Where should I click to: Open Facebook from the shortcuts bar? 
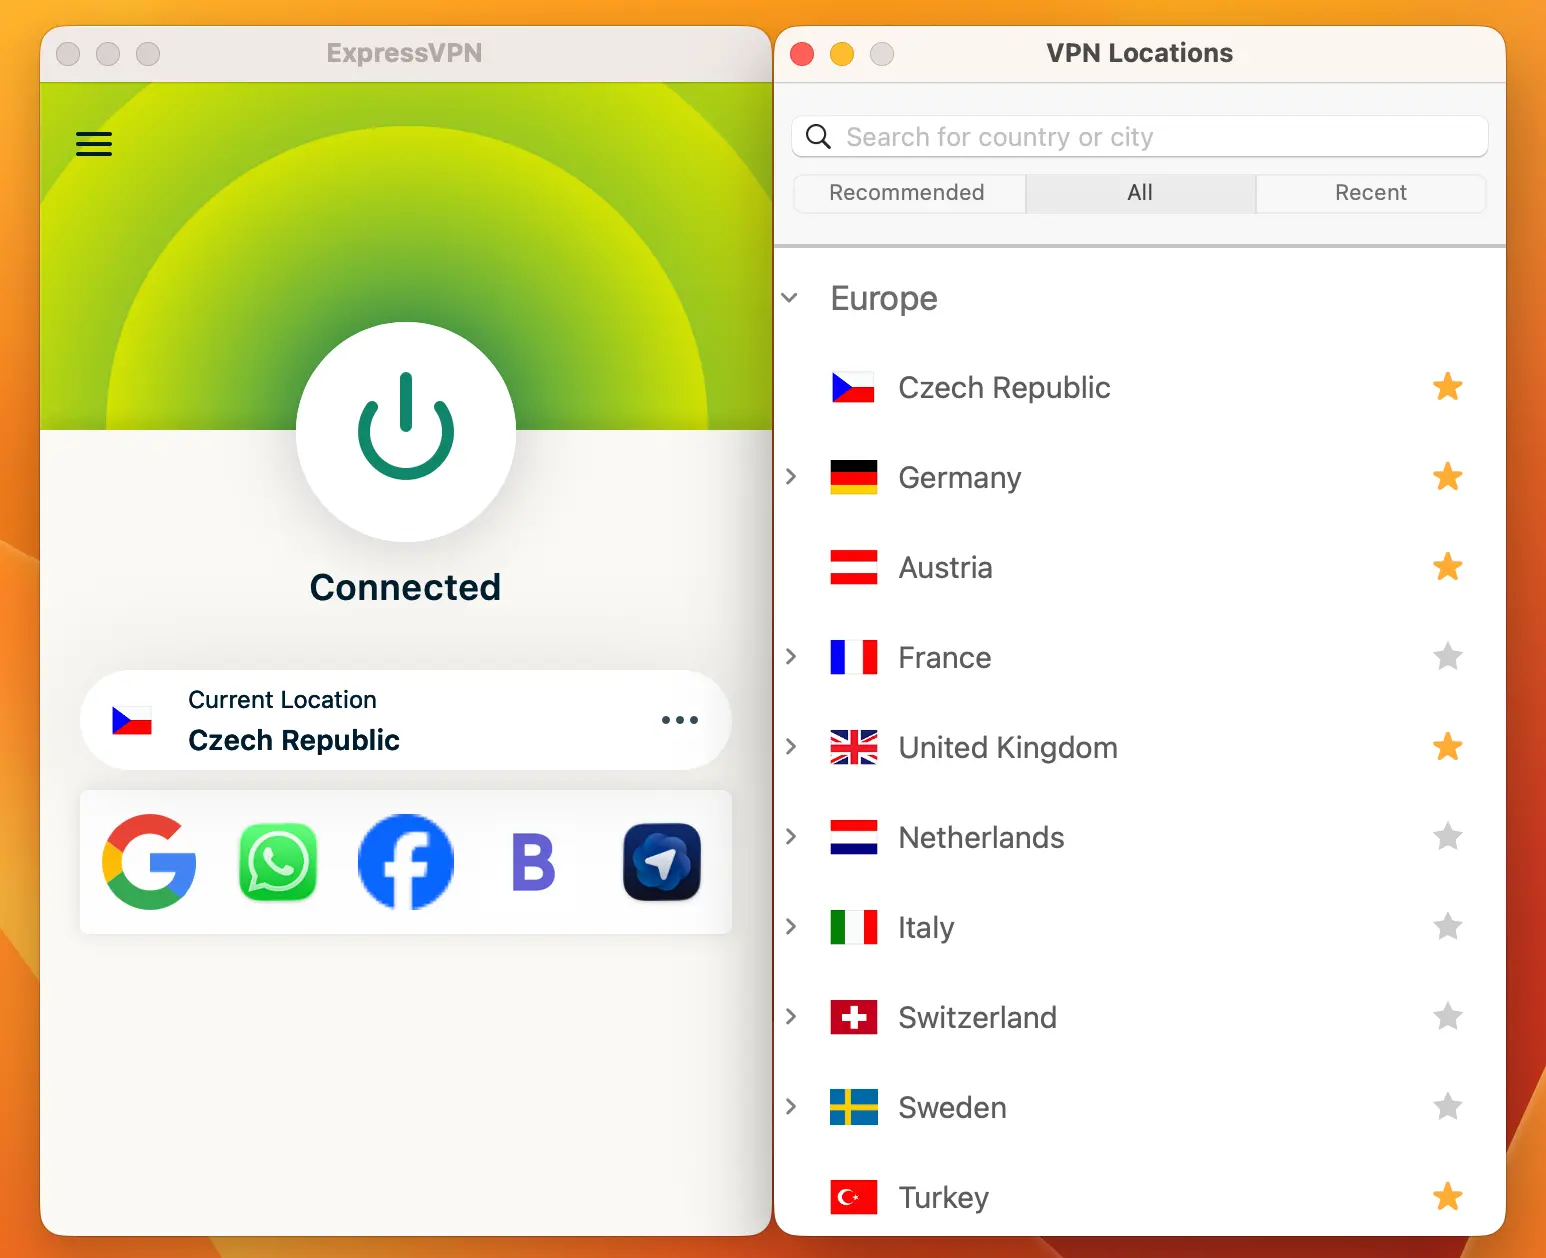pos(405,862)
